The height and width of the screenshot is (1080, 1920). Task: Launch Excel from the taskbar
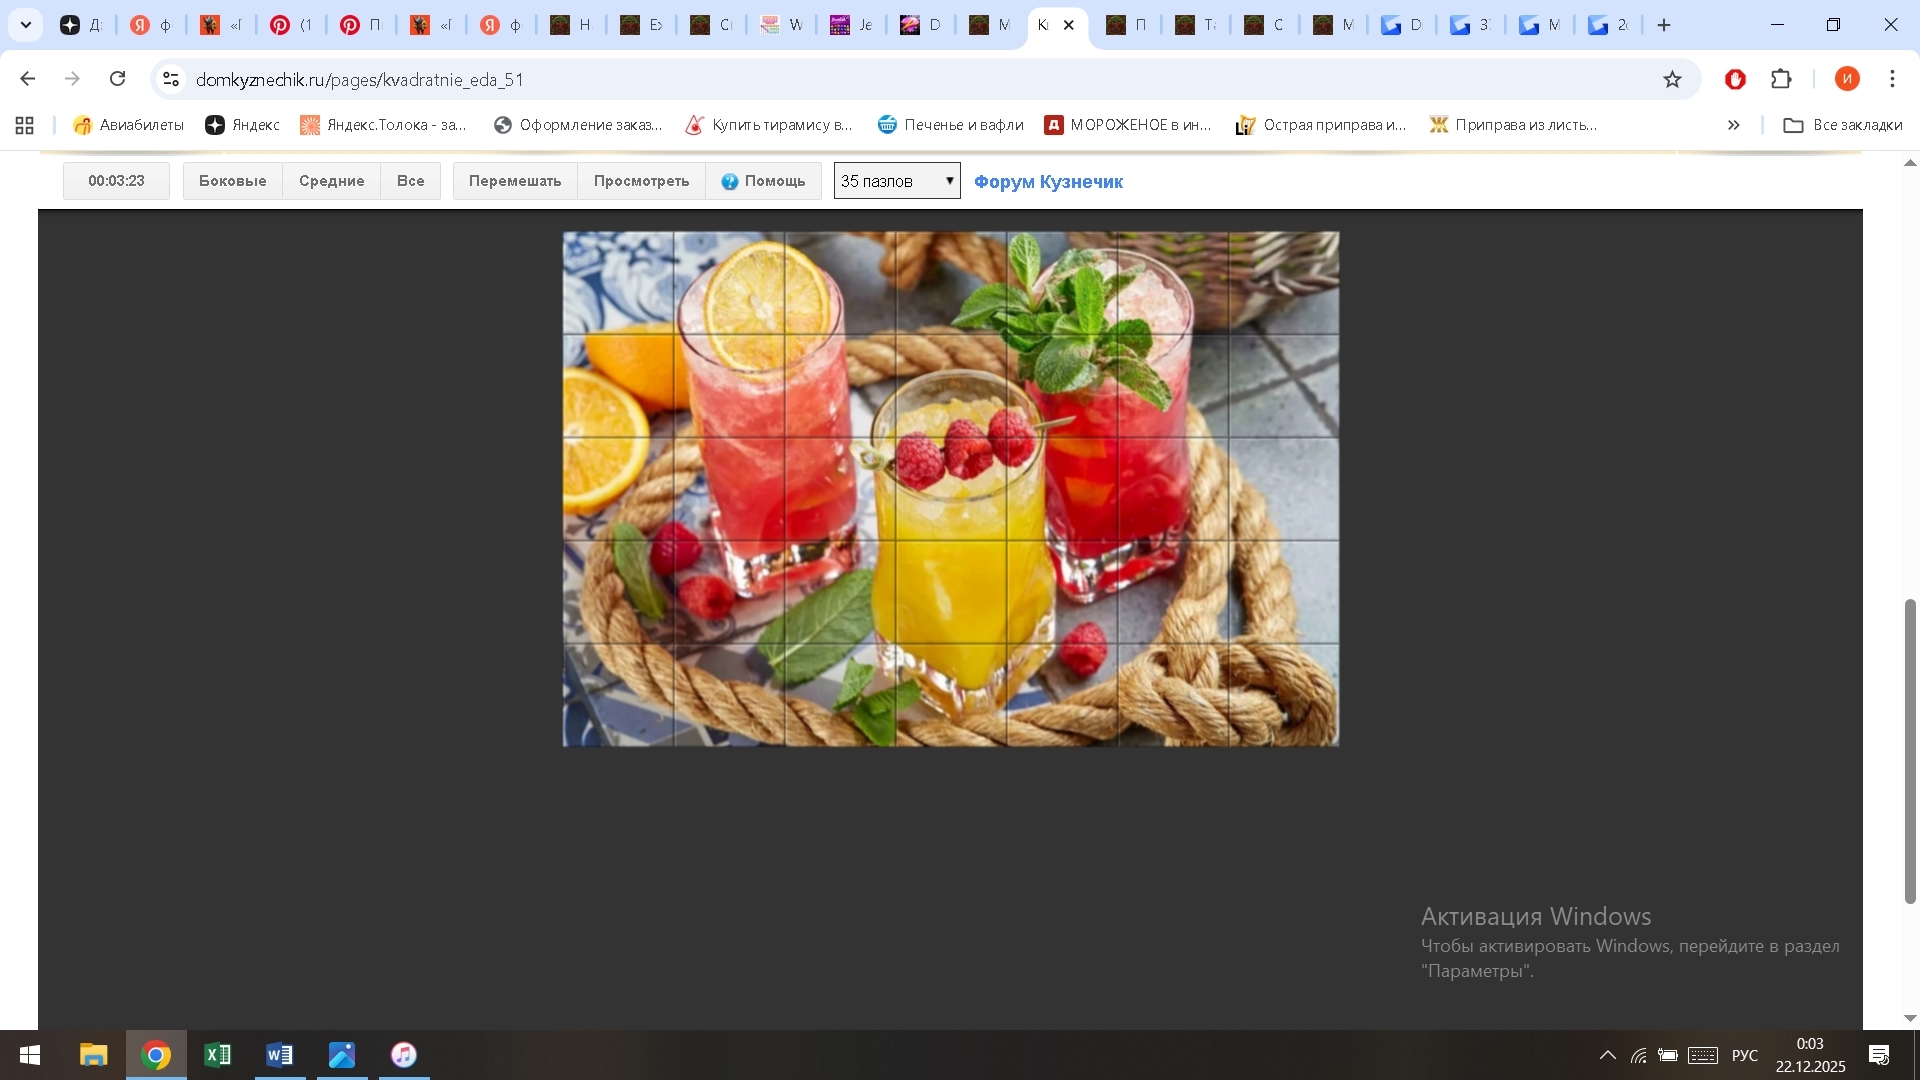[217, 1055]
